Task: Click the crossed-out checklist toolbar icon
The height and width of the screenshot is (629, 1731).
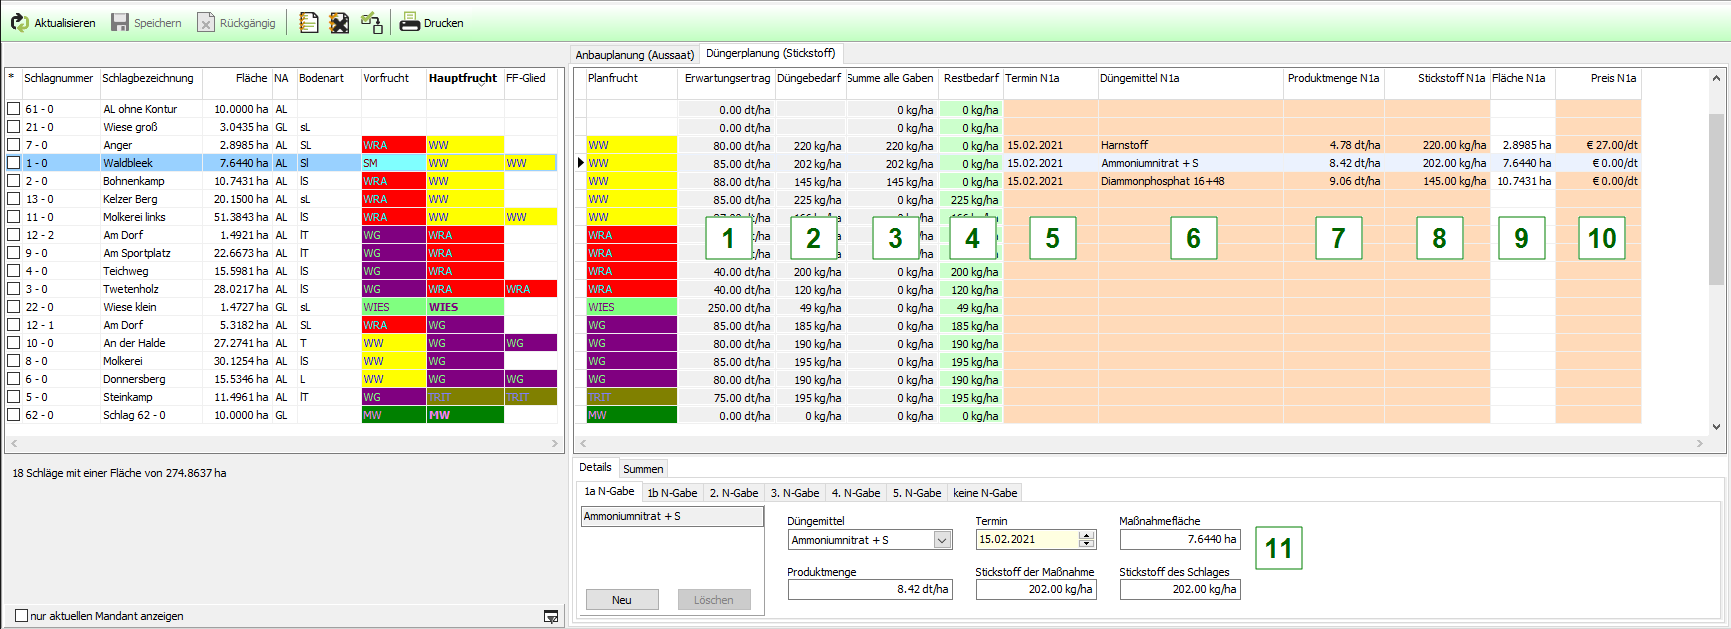Action: pyautogui.click(x=340, y=23)
